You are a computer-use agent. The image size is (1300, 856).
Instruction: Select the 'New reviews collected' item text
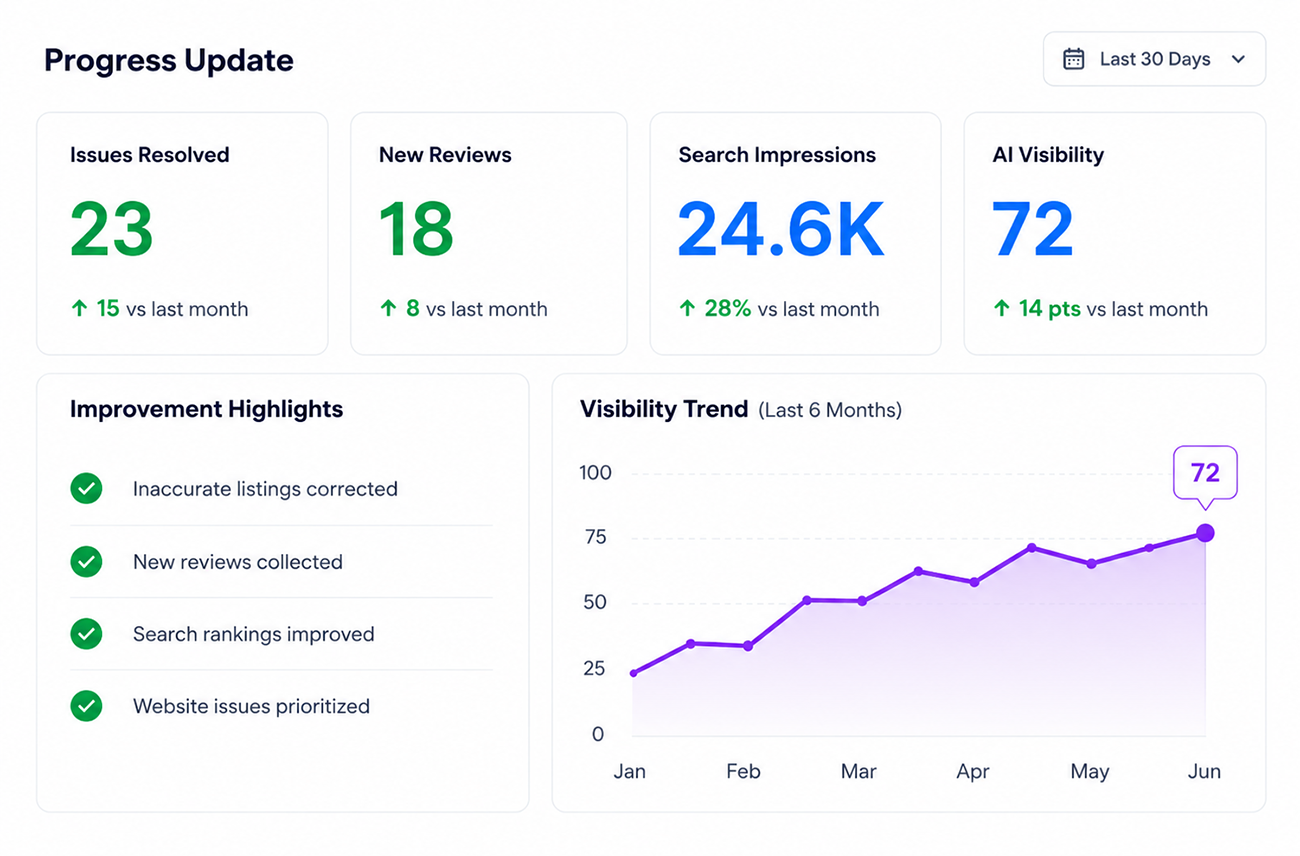(x=238, y=562)
